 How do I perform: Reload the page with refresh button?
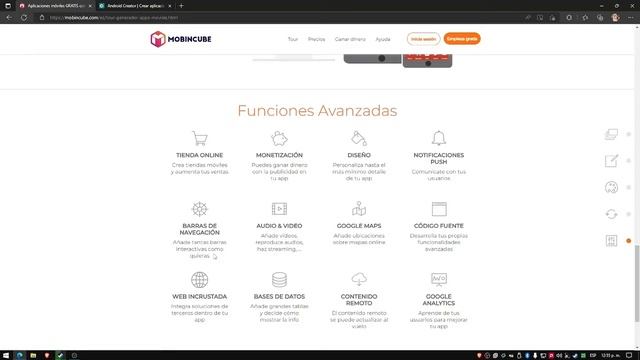click(24, 18)
